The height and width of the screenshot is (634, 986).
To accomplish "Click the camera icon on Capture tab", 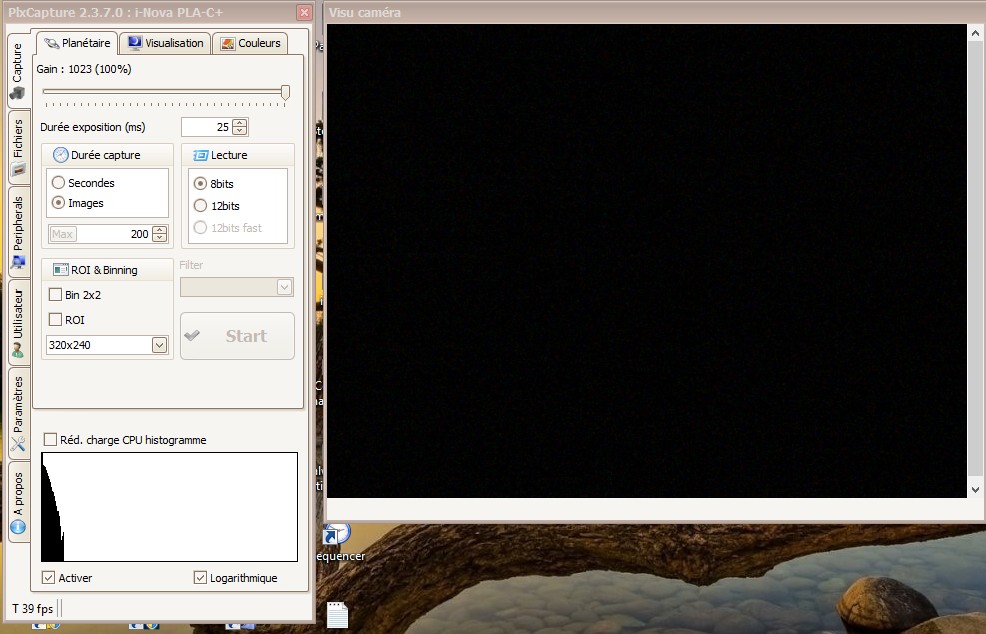I will (17, 93).
